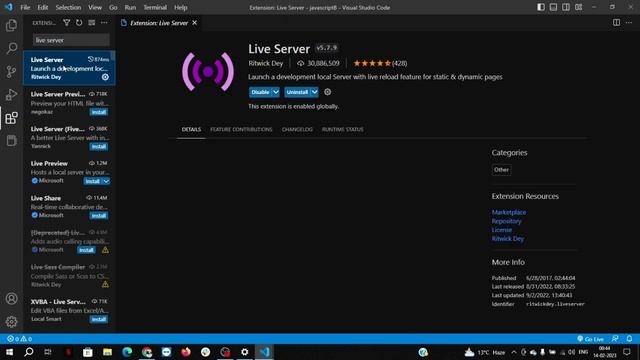The width and height of the screenshot is (640, 360).
Task: Install Live Server (Five Server) extension
Action: (99, 147)
